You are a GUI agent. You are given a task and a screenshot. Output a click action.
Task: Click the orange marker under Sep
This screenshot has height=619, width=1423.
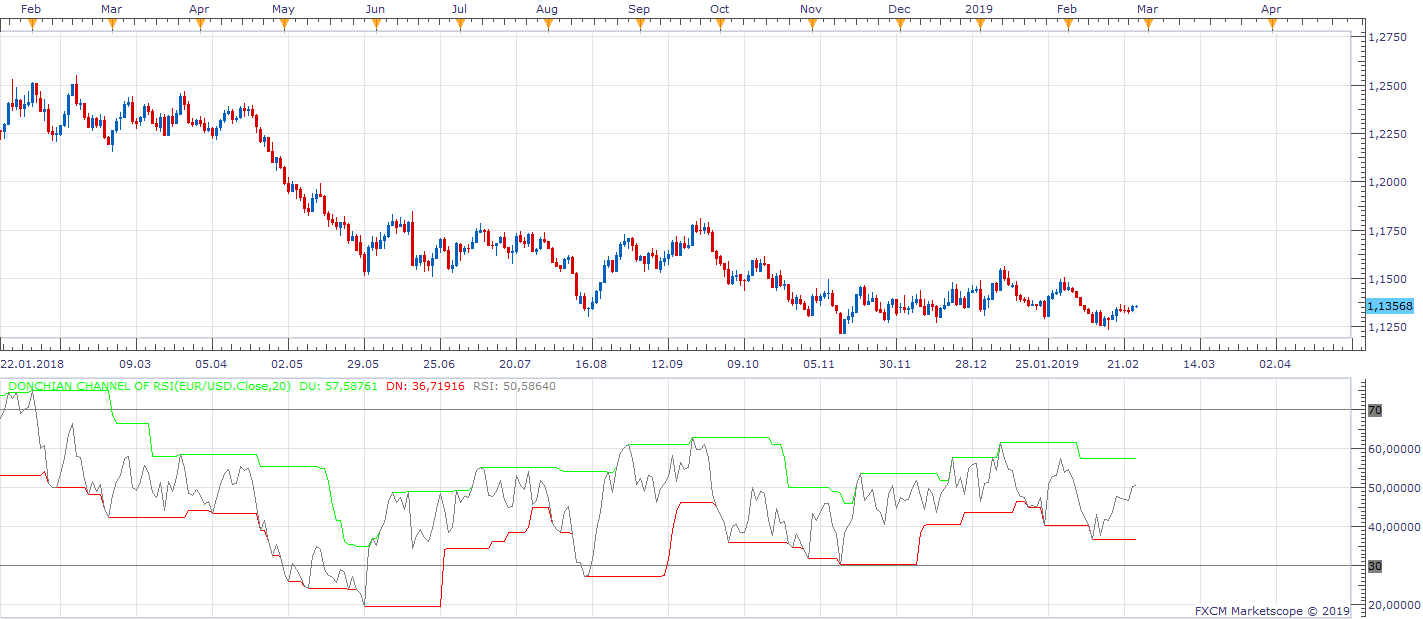pyautogui.click(x=639, y=25)
